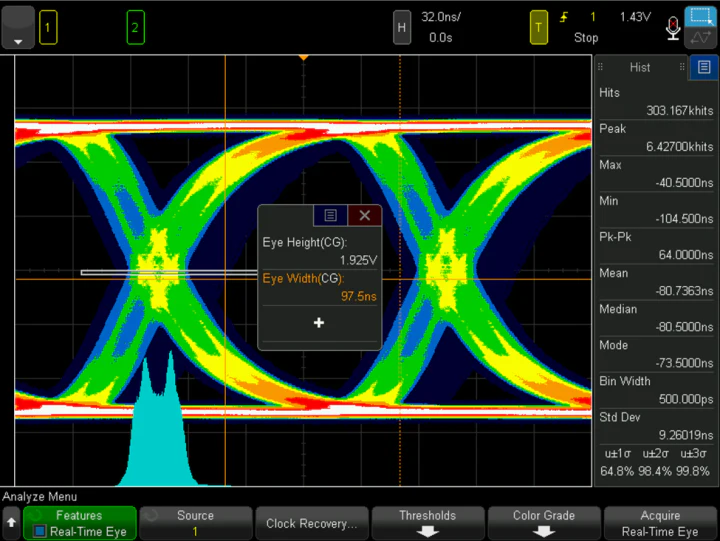
Task: Click the u±3σ 99.8% statistic
Action: tap(693, 462)
